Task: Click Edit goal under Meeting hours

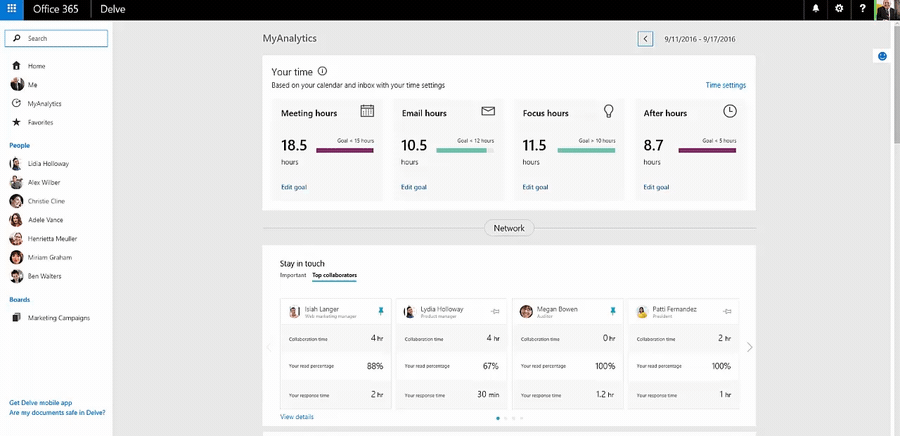Action: click(294, 187)
